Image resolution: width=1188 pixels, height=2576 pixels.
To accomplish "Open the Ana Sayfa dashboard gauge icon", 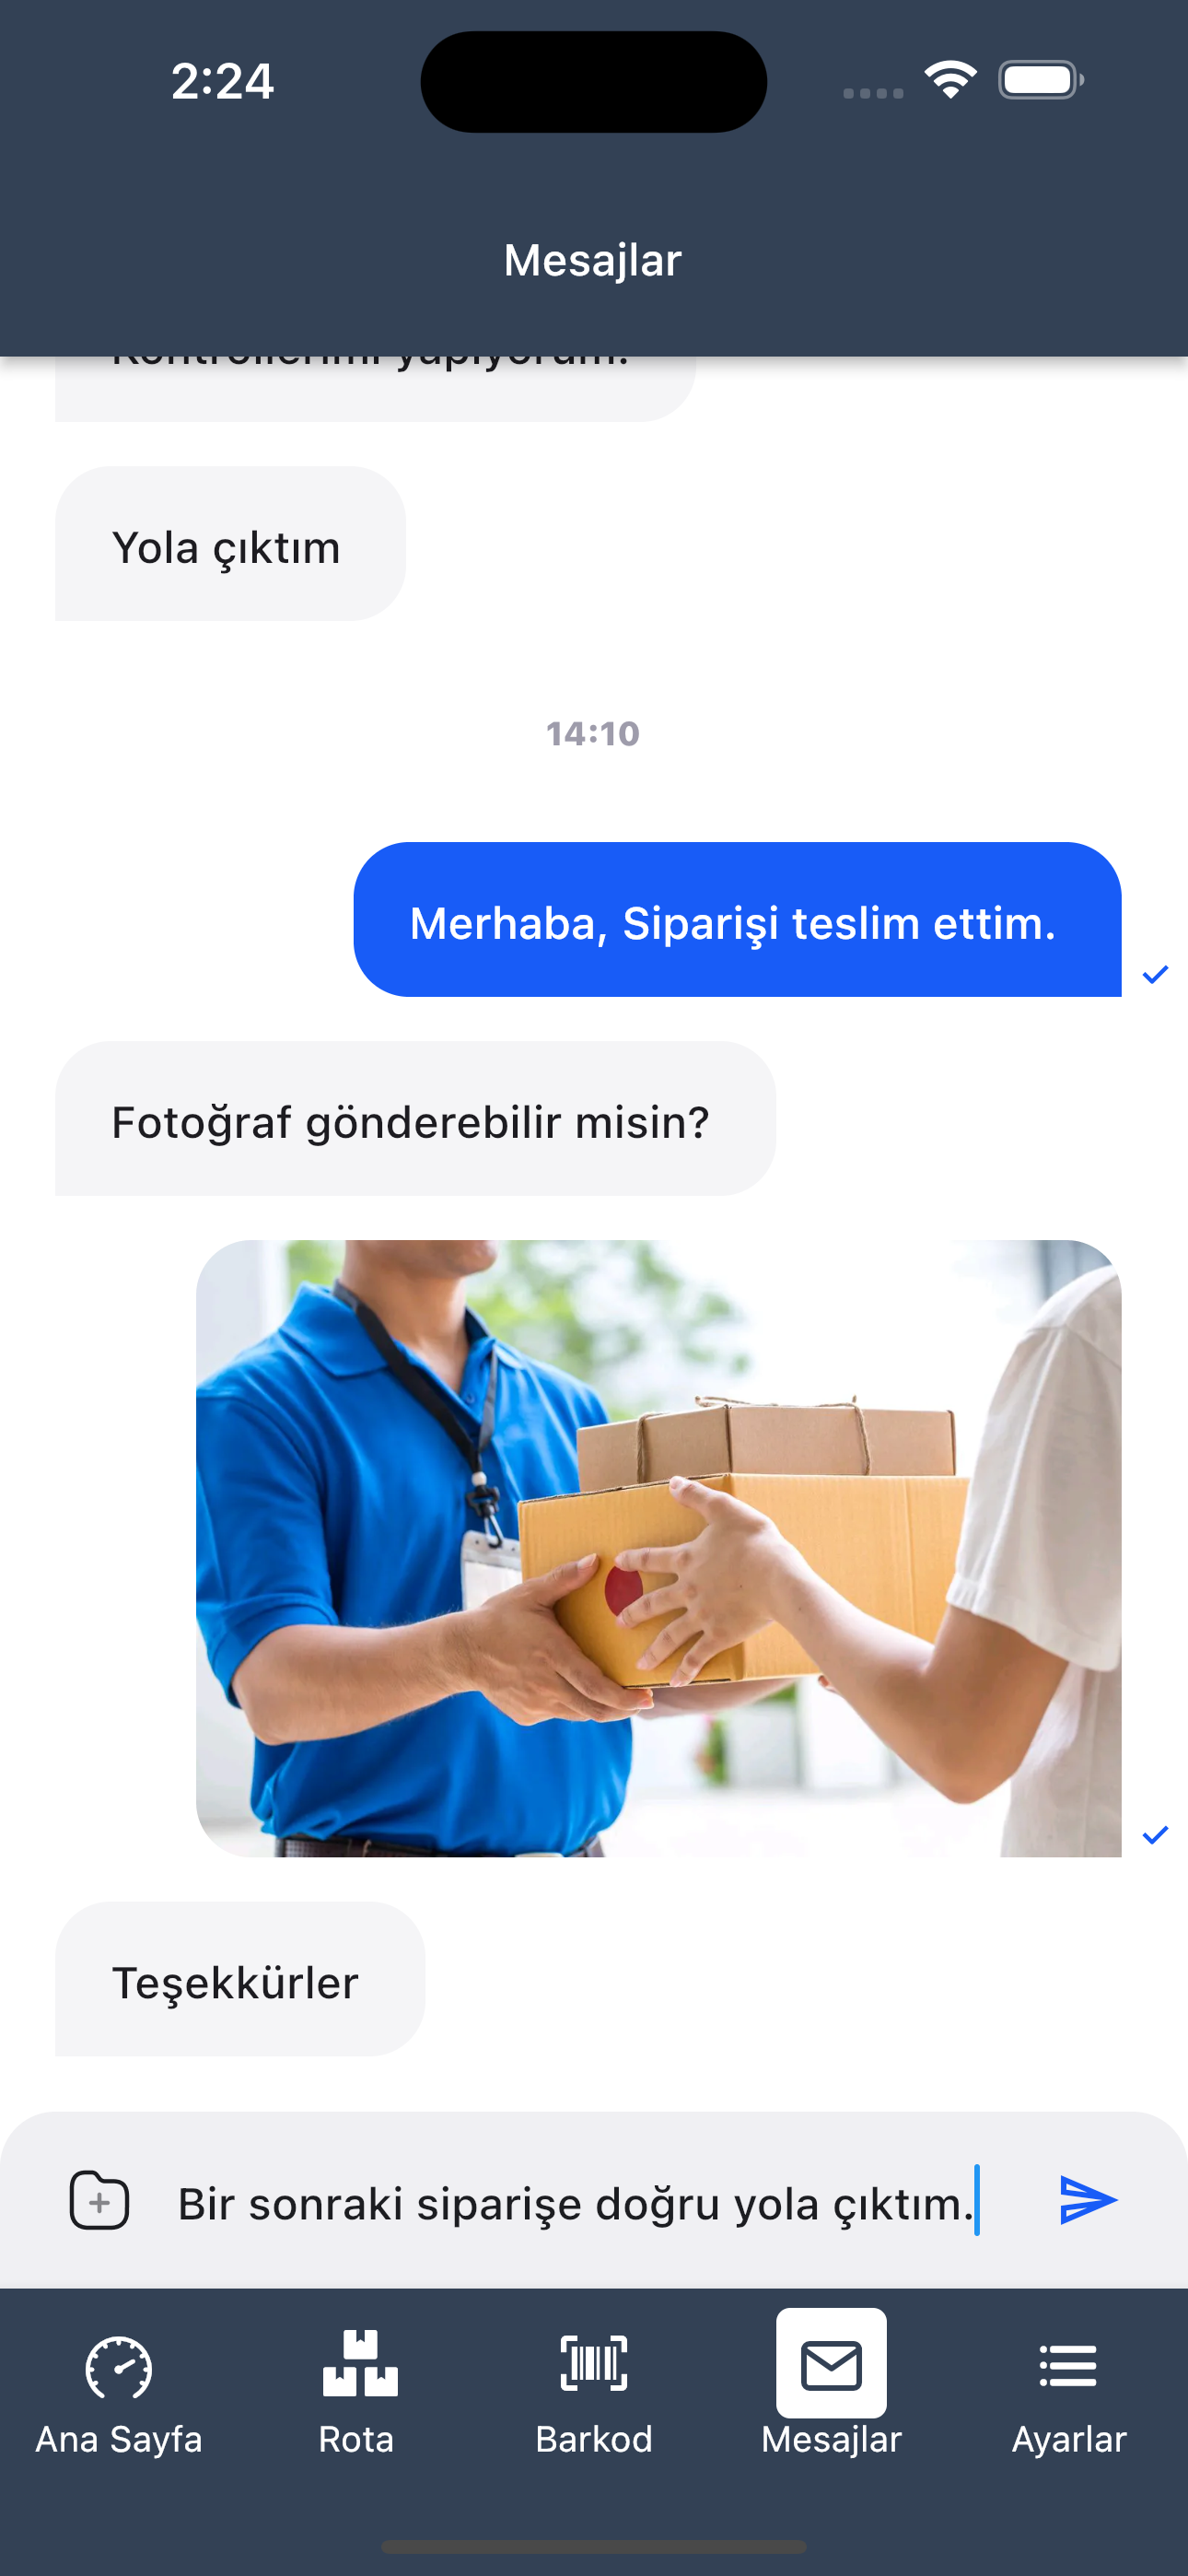I will 119,2367.
